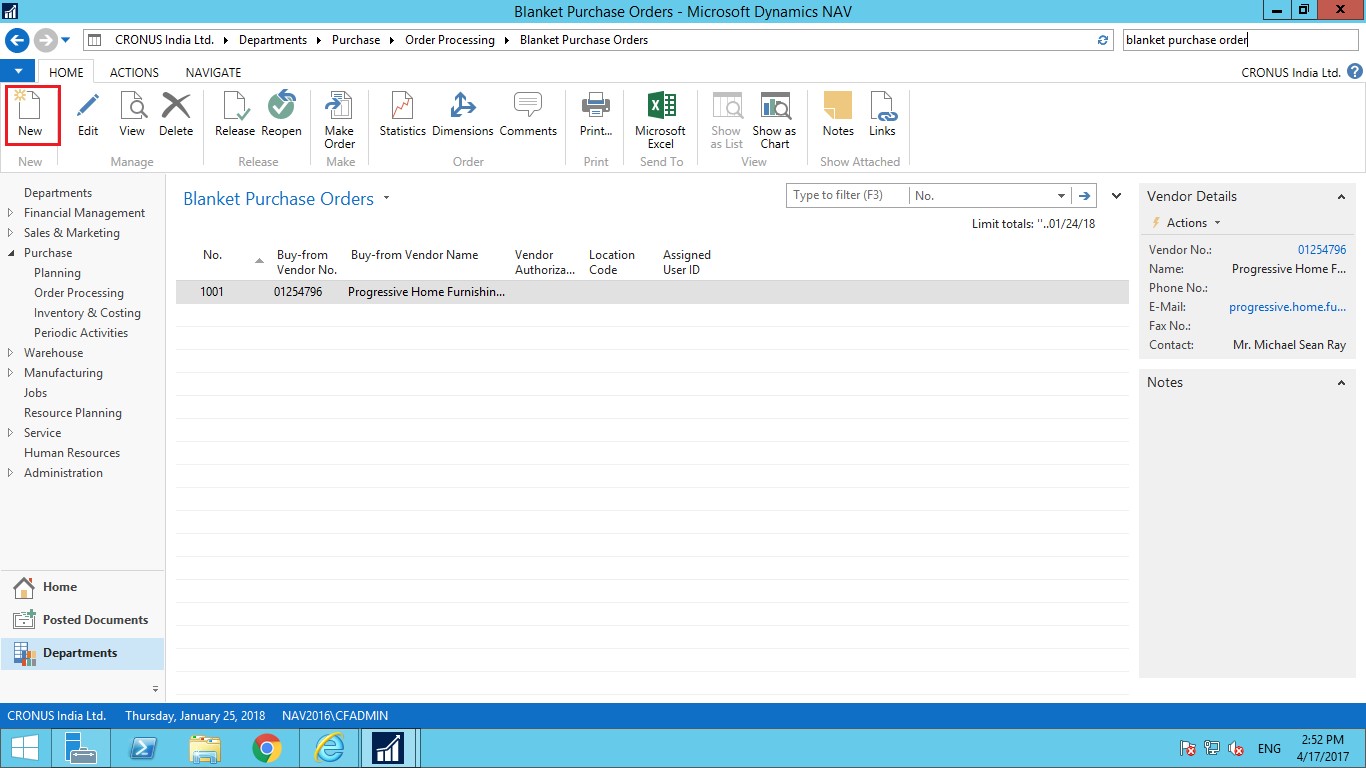The width and height of the screenshot is (1366, 768).
Task: Open the Edit action in ribbon
Action: click(x=88, y=115)
